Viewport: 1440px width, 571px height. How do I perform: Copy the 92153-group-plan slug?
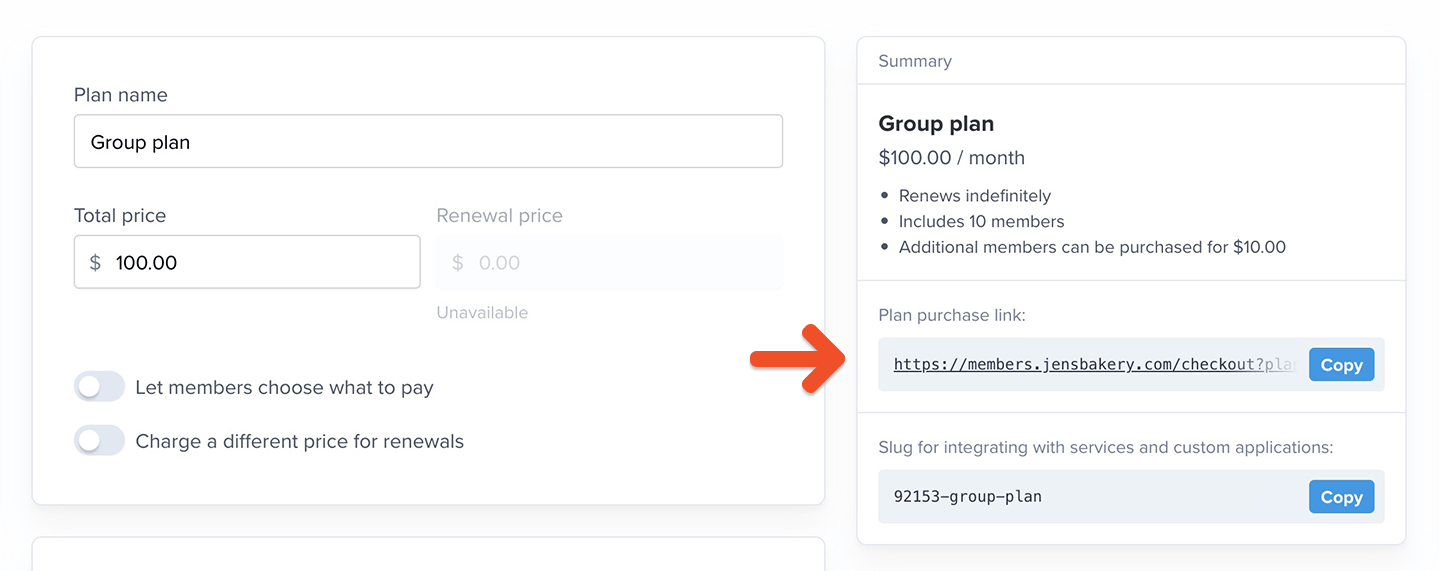point(1341,497)
